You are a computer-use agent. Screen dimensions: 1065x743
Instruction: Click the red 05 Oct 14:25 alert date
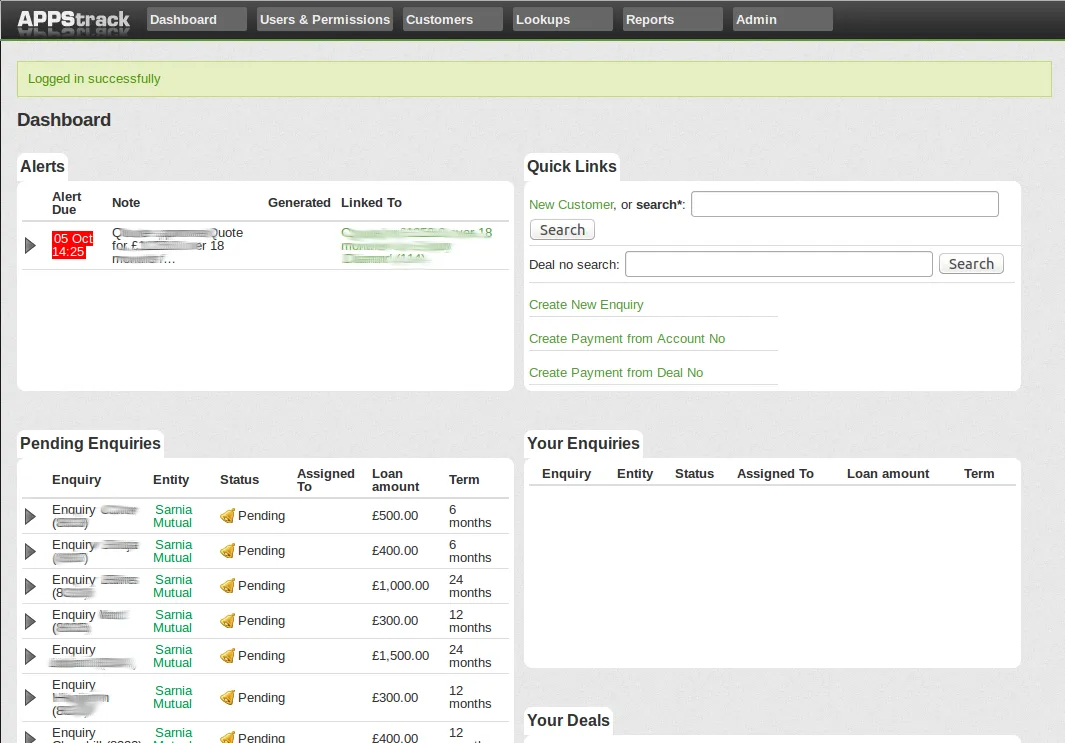(72, 245)
